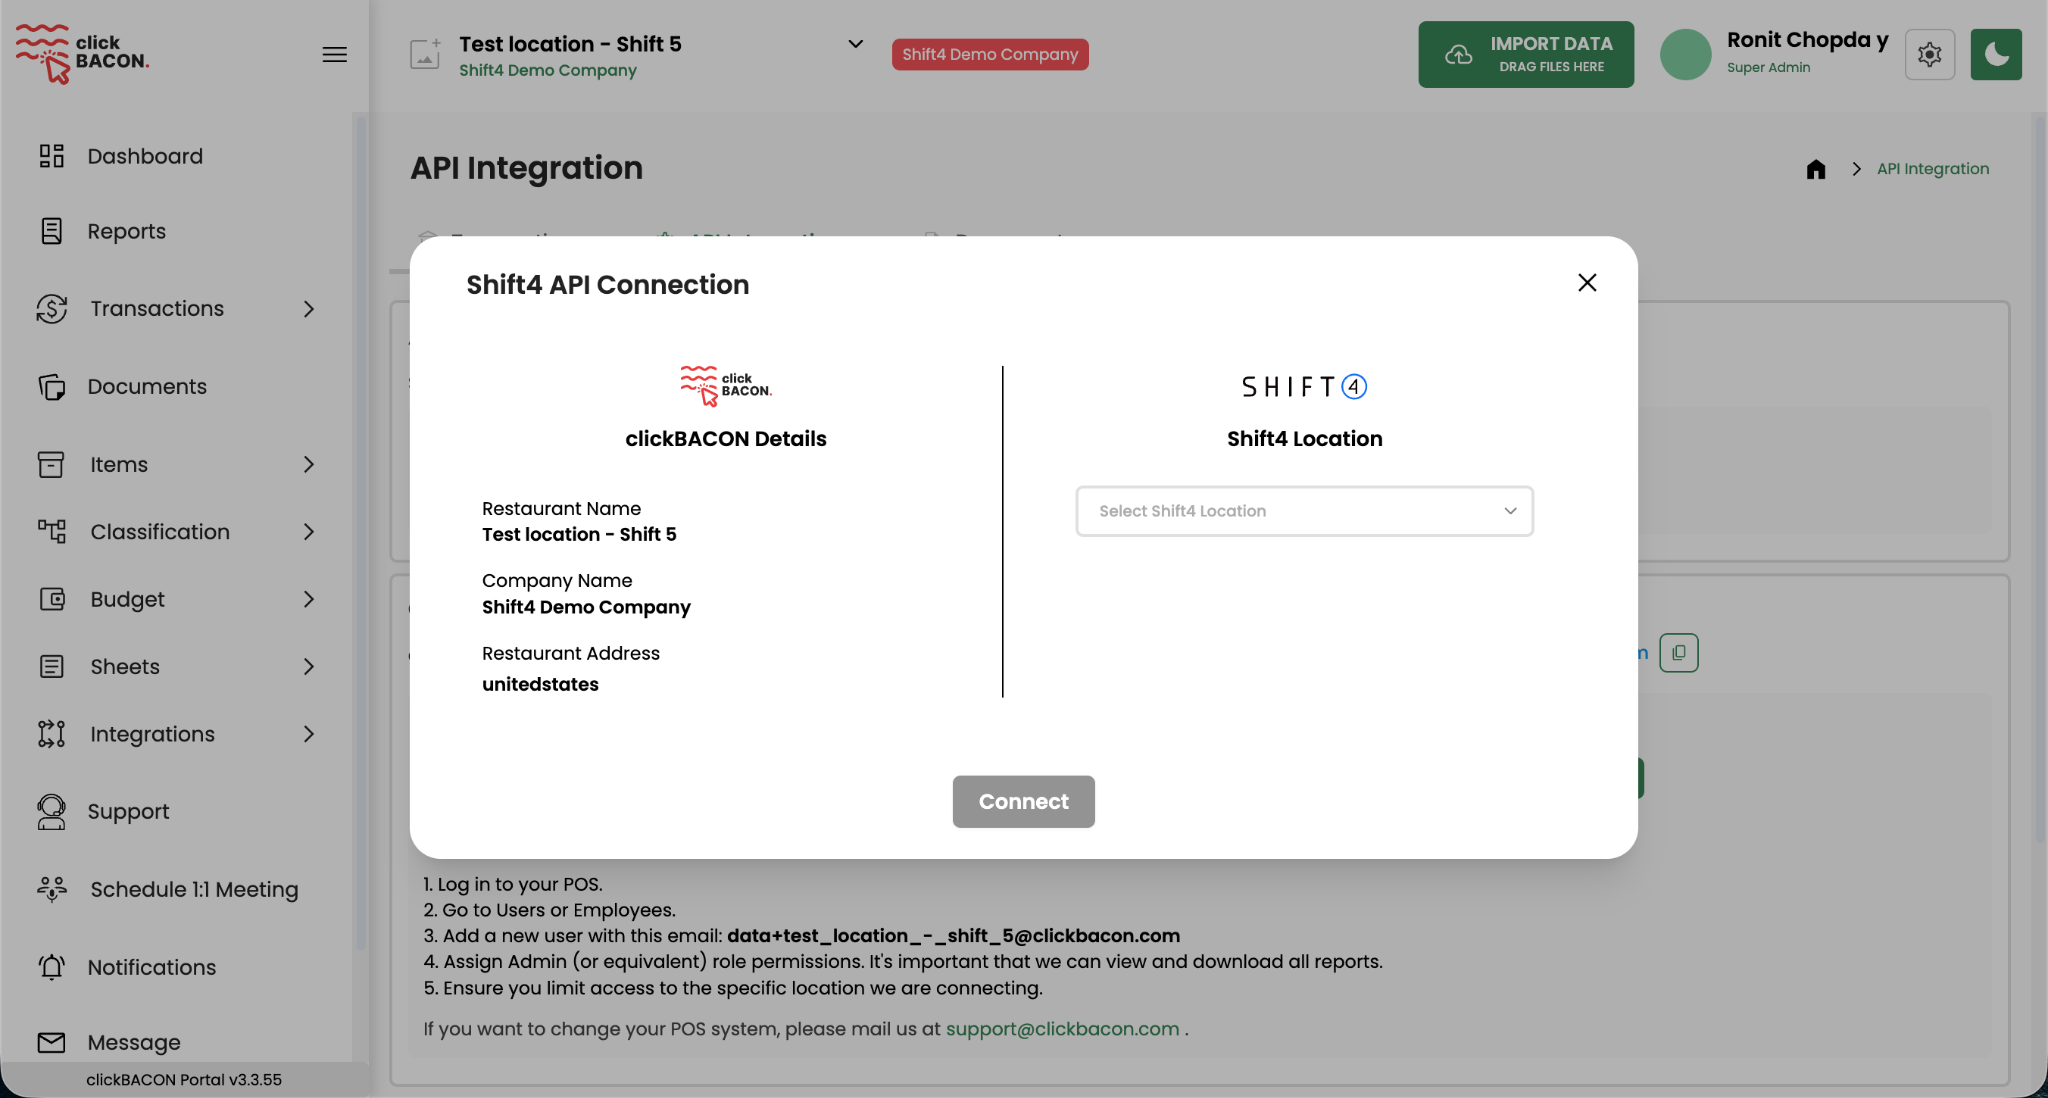Image resolution: width=2048 pixels, height=1098 pixels.
Task: Click the Budget wallet icon
Action: (x=52, y=599)
